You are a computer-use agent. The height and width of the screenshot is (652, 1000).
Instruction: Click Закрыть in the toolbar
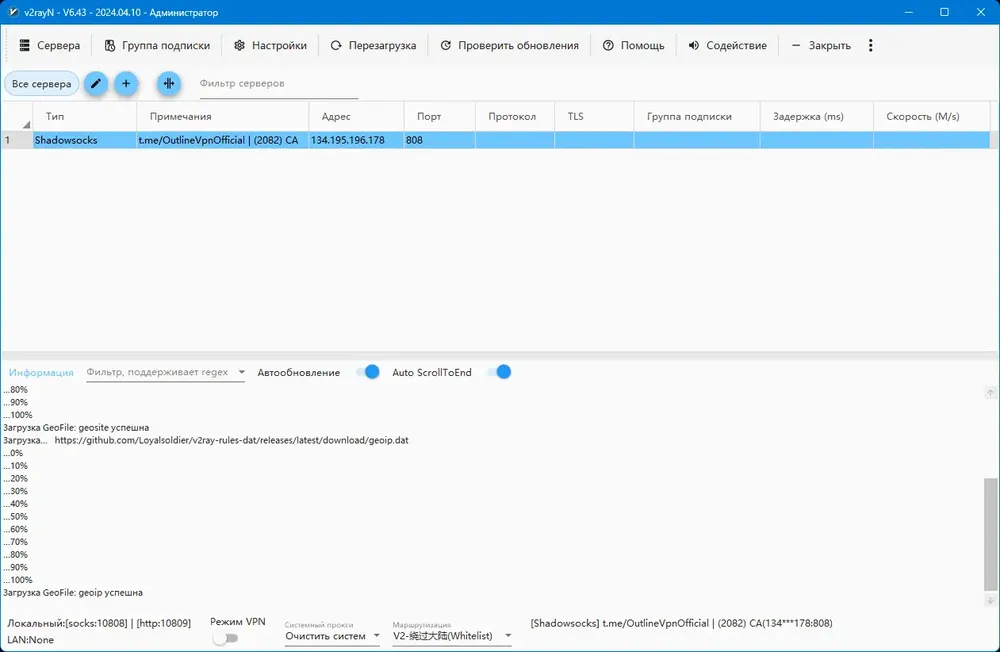(821, 45)
